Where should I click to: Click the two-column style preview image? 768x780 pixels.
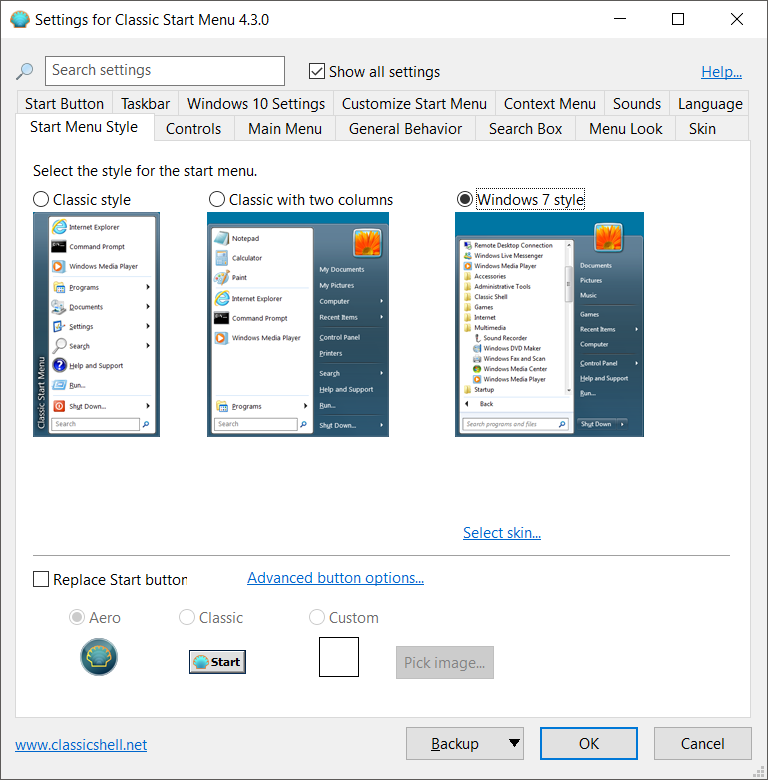coord(298,324)
